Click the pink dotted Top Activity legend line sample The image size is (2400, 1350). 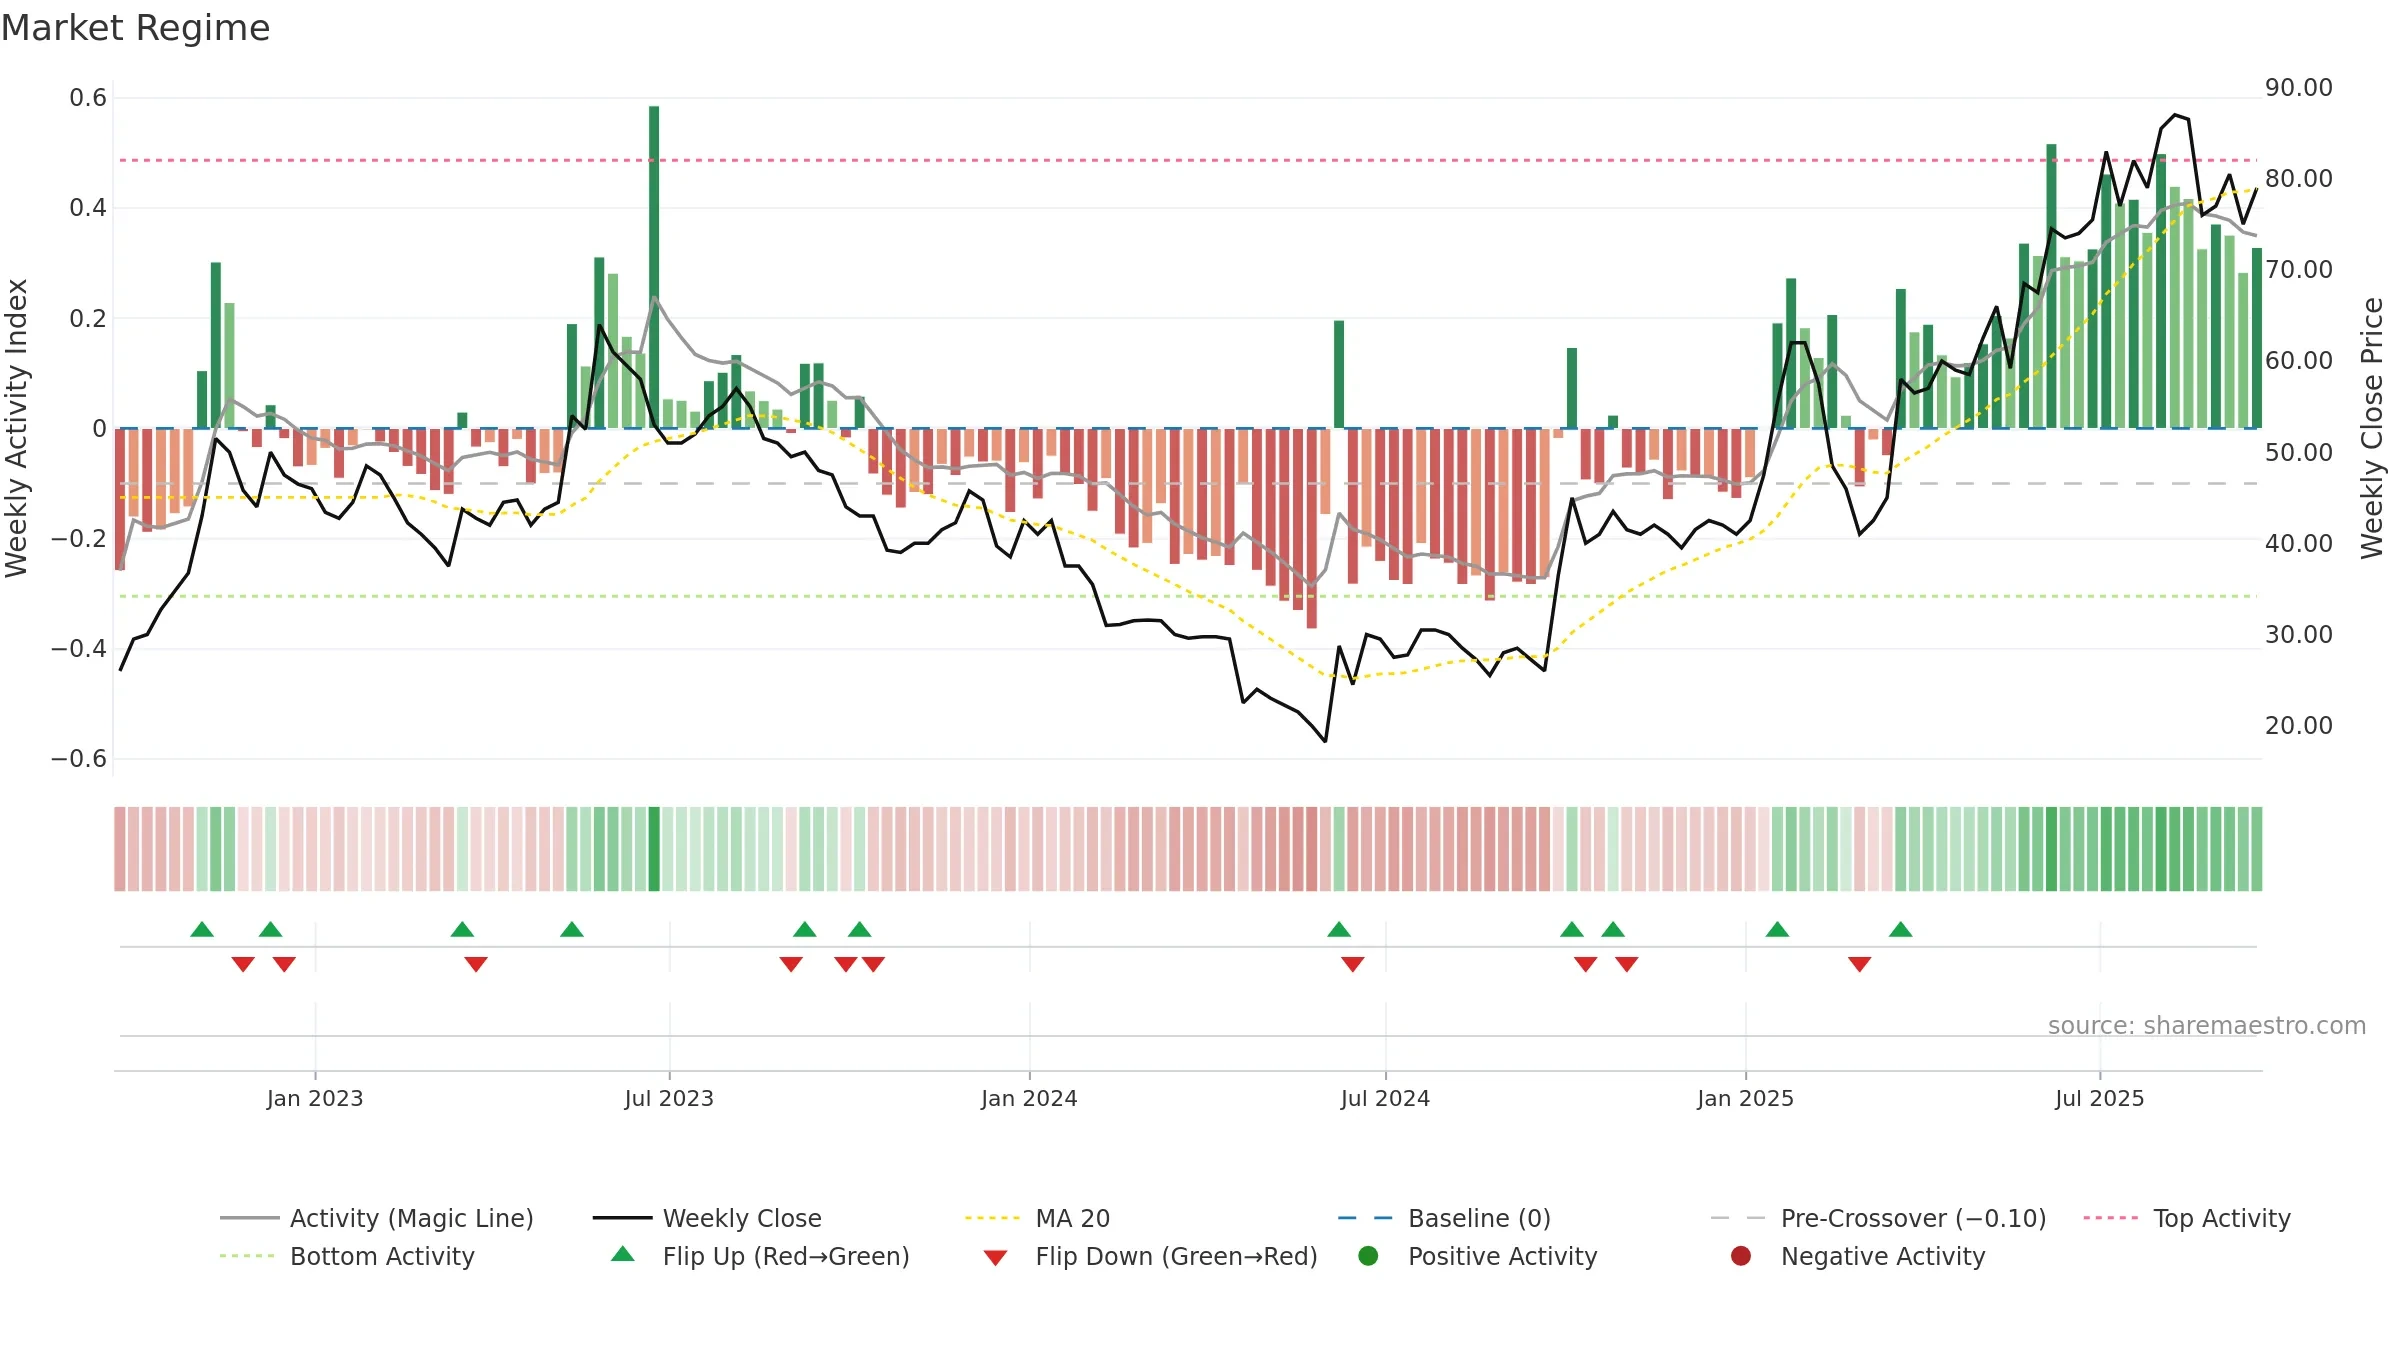coord(2111,1218)
